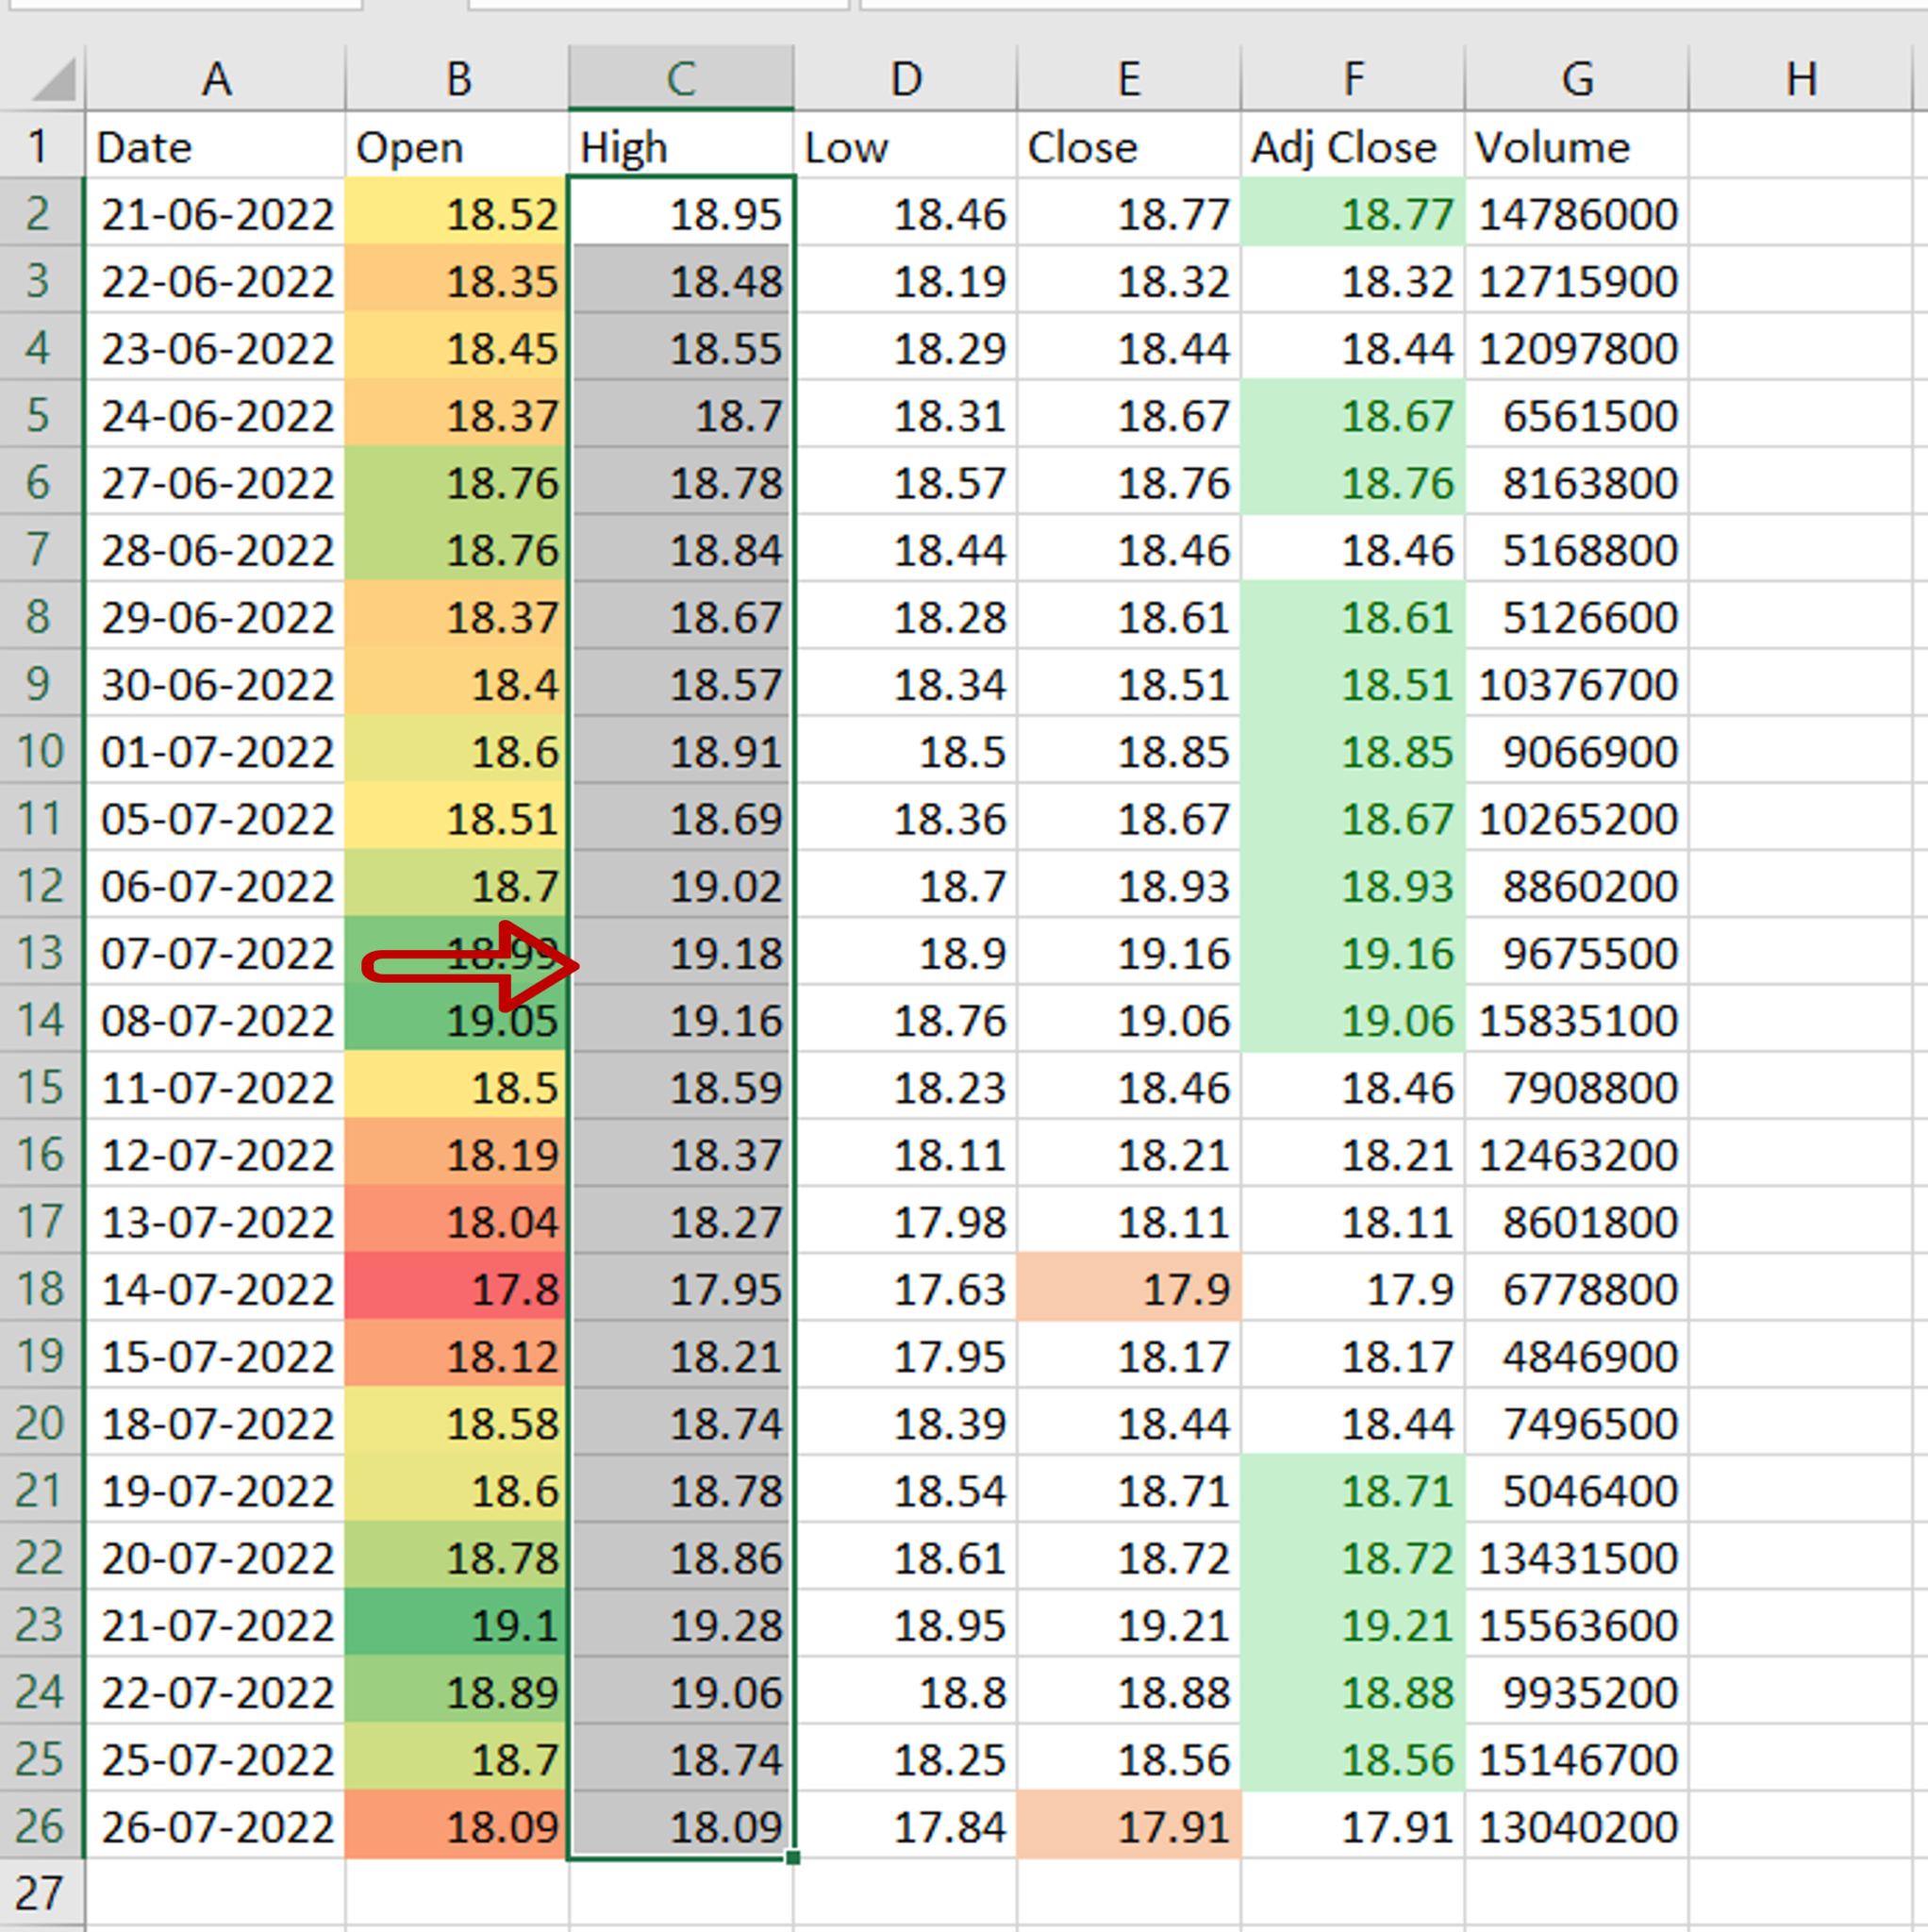Select the dark-green Open value 19.05

click(x=456, y=1021)
